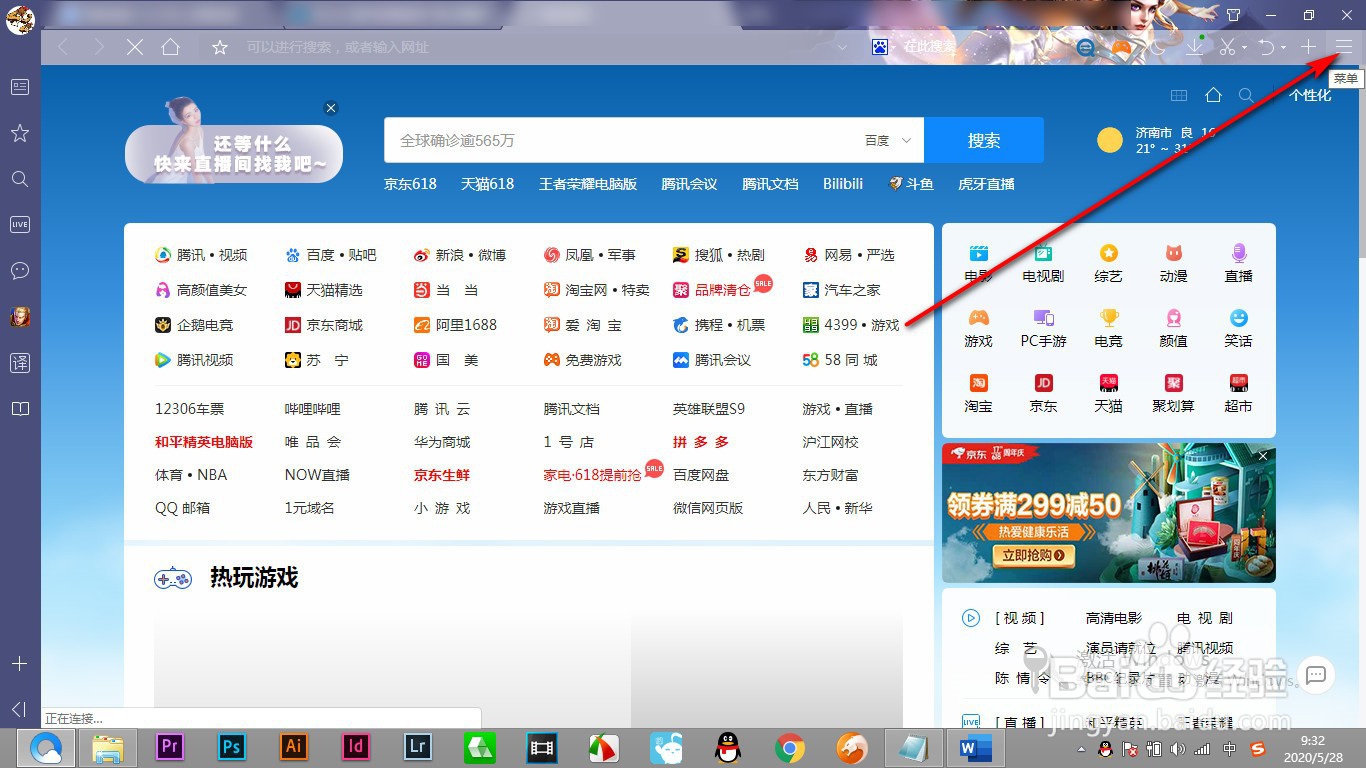Open the translate tool in the sidebar
This screenshot has width=1366, height=768.
click(19, 362)
